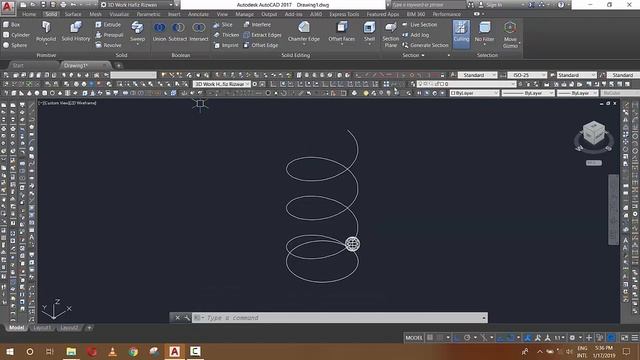Open the Home ribbon tab
Screen dimensions: 640x360
coord(29,14)
